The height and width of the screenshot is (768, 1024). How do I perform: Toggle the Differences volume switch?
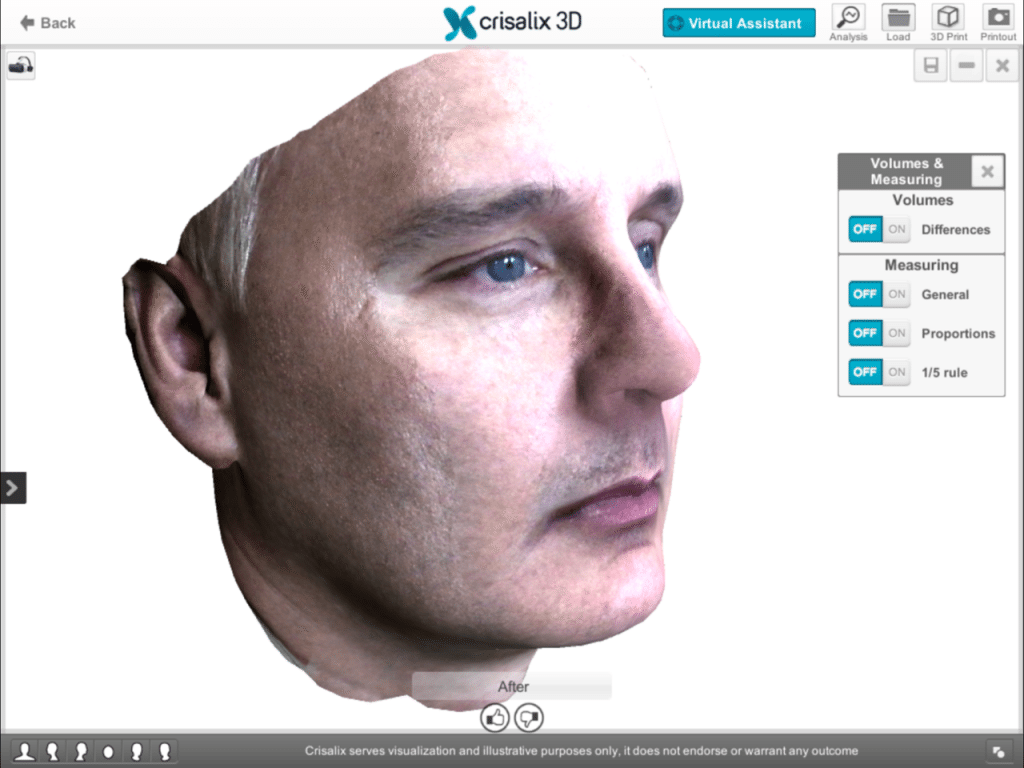(x=879, y=229)
